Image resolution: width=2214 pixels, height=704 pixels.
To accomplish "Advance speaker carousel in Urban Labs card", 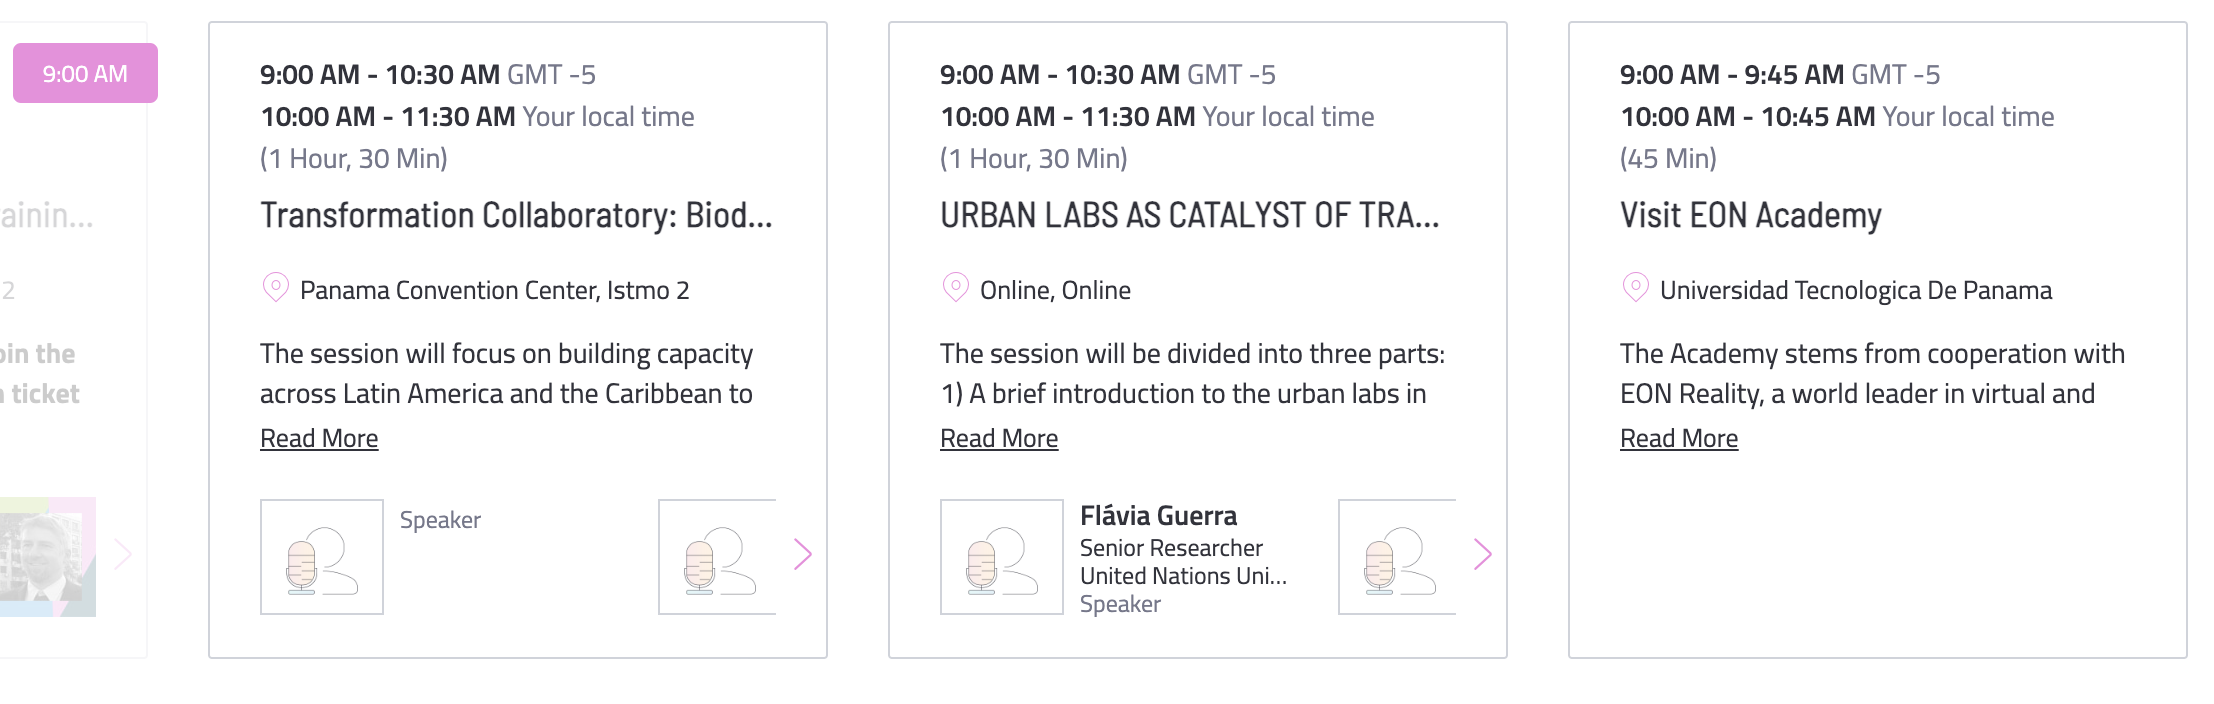I will tap(1482, 554).
